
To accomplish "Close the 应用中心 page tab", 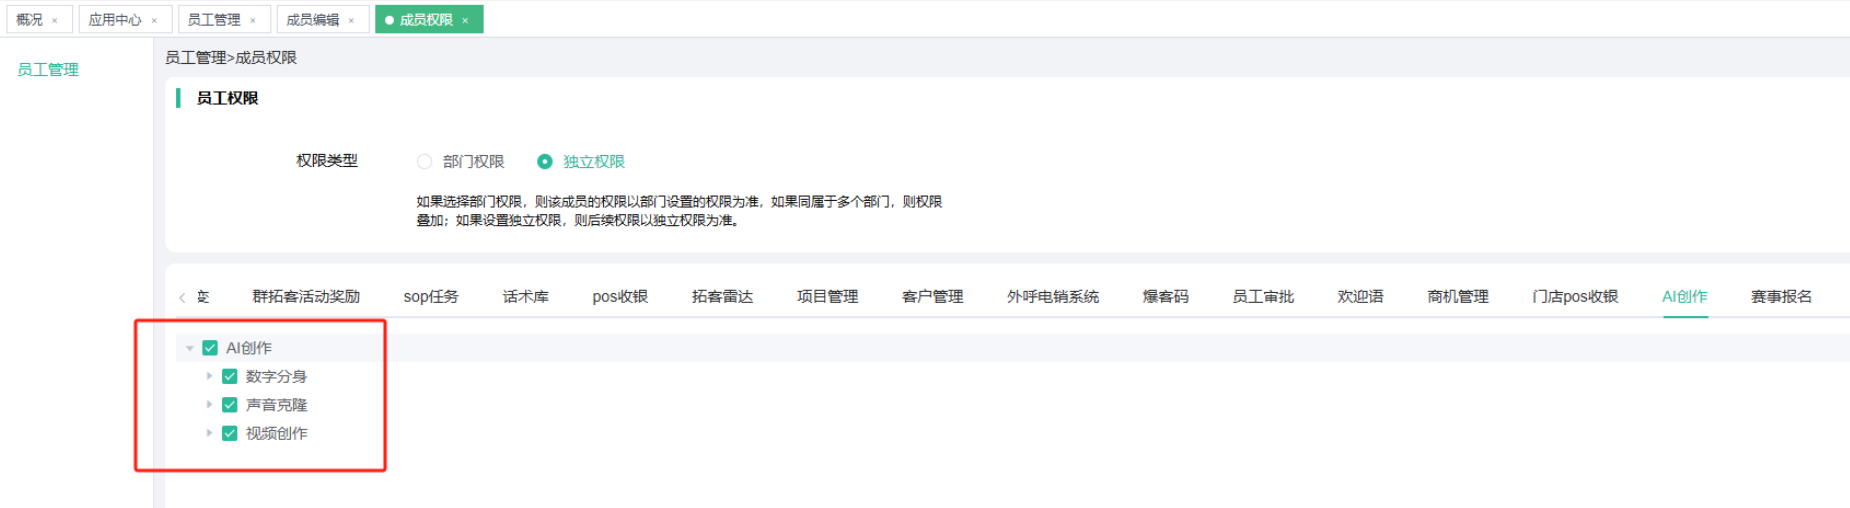I will (x=154, y=21).
